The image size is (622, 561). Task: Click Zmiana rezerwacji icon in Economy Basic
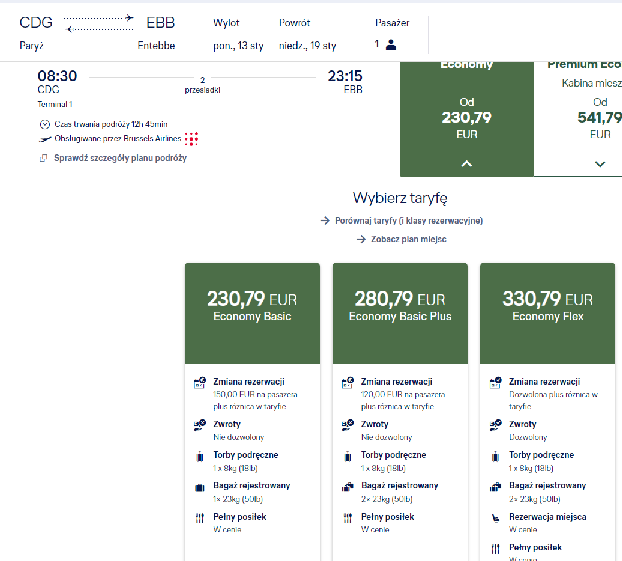click(x=200, y=383)
